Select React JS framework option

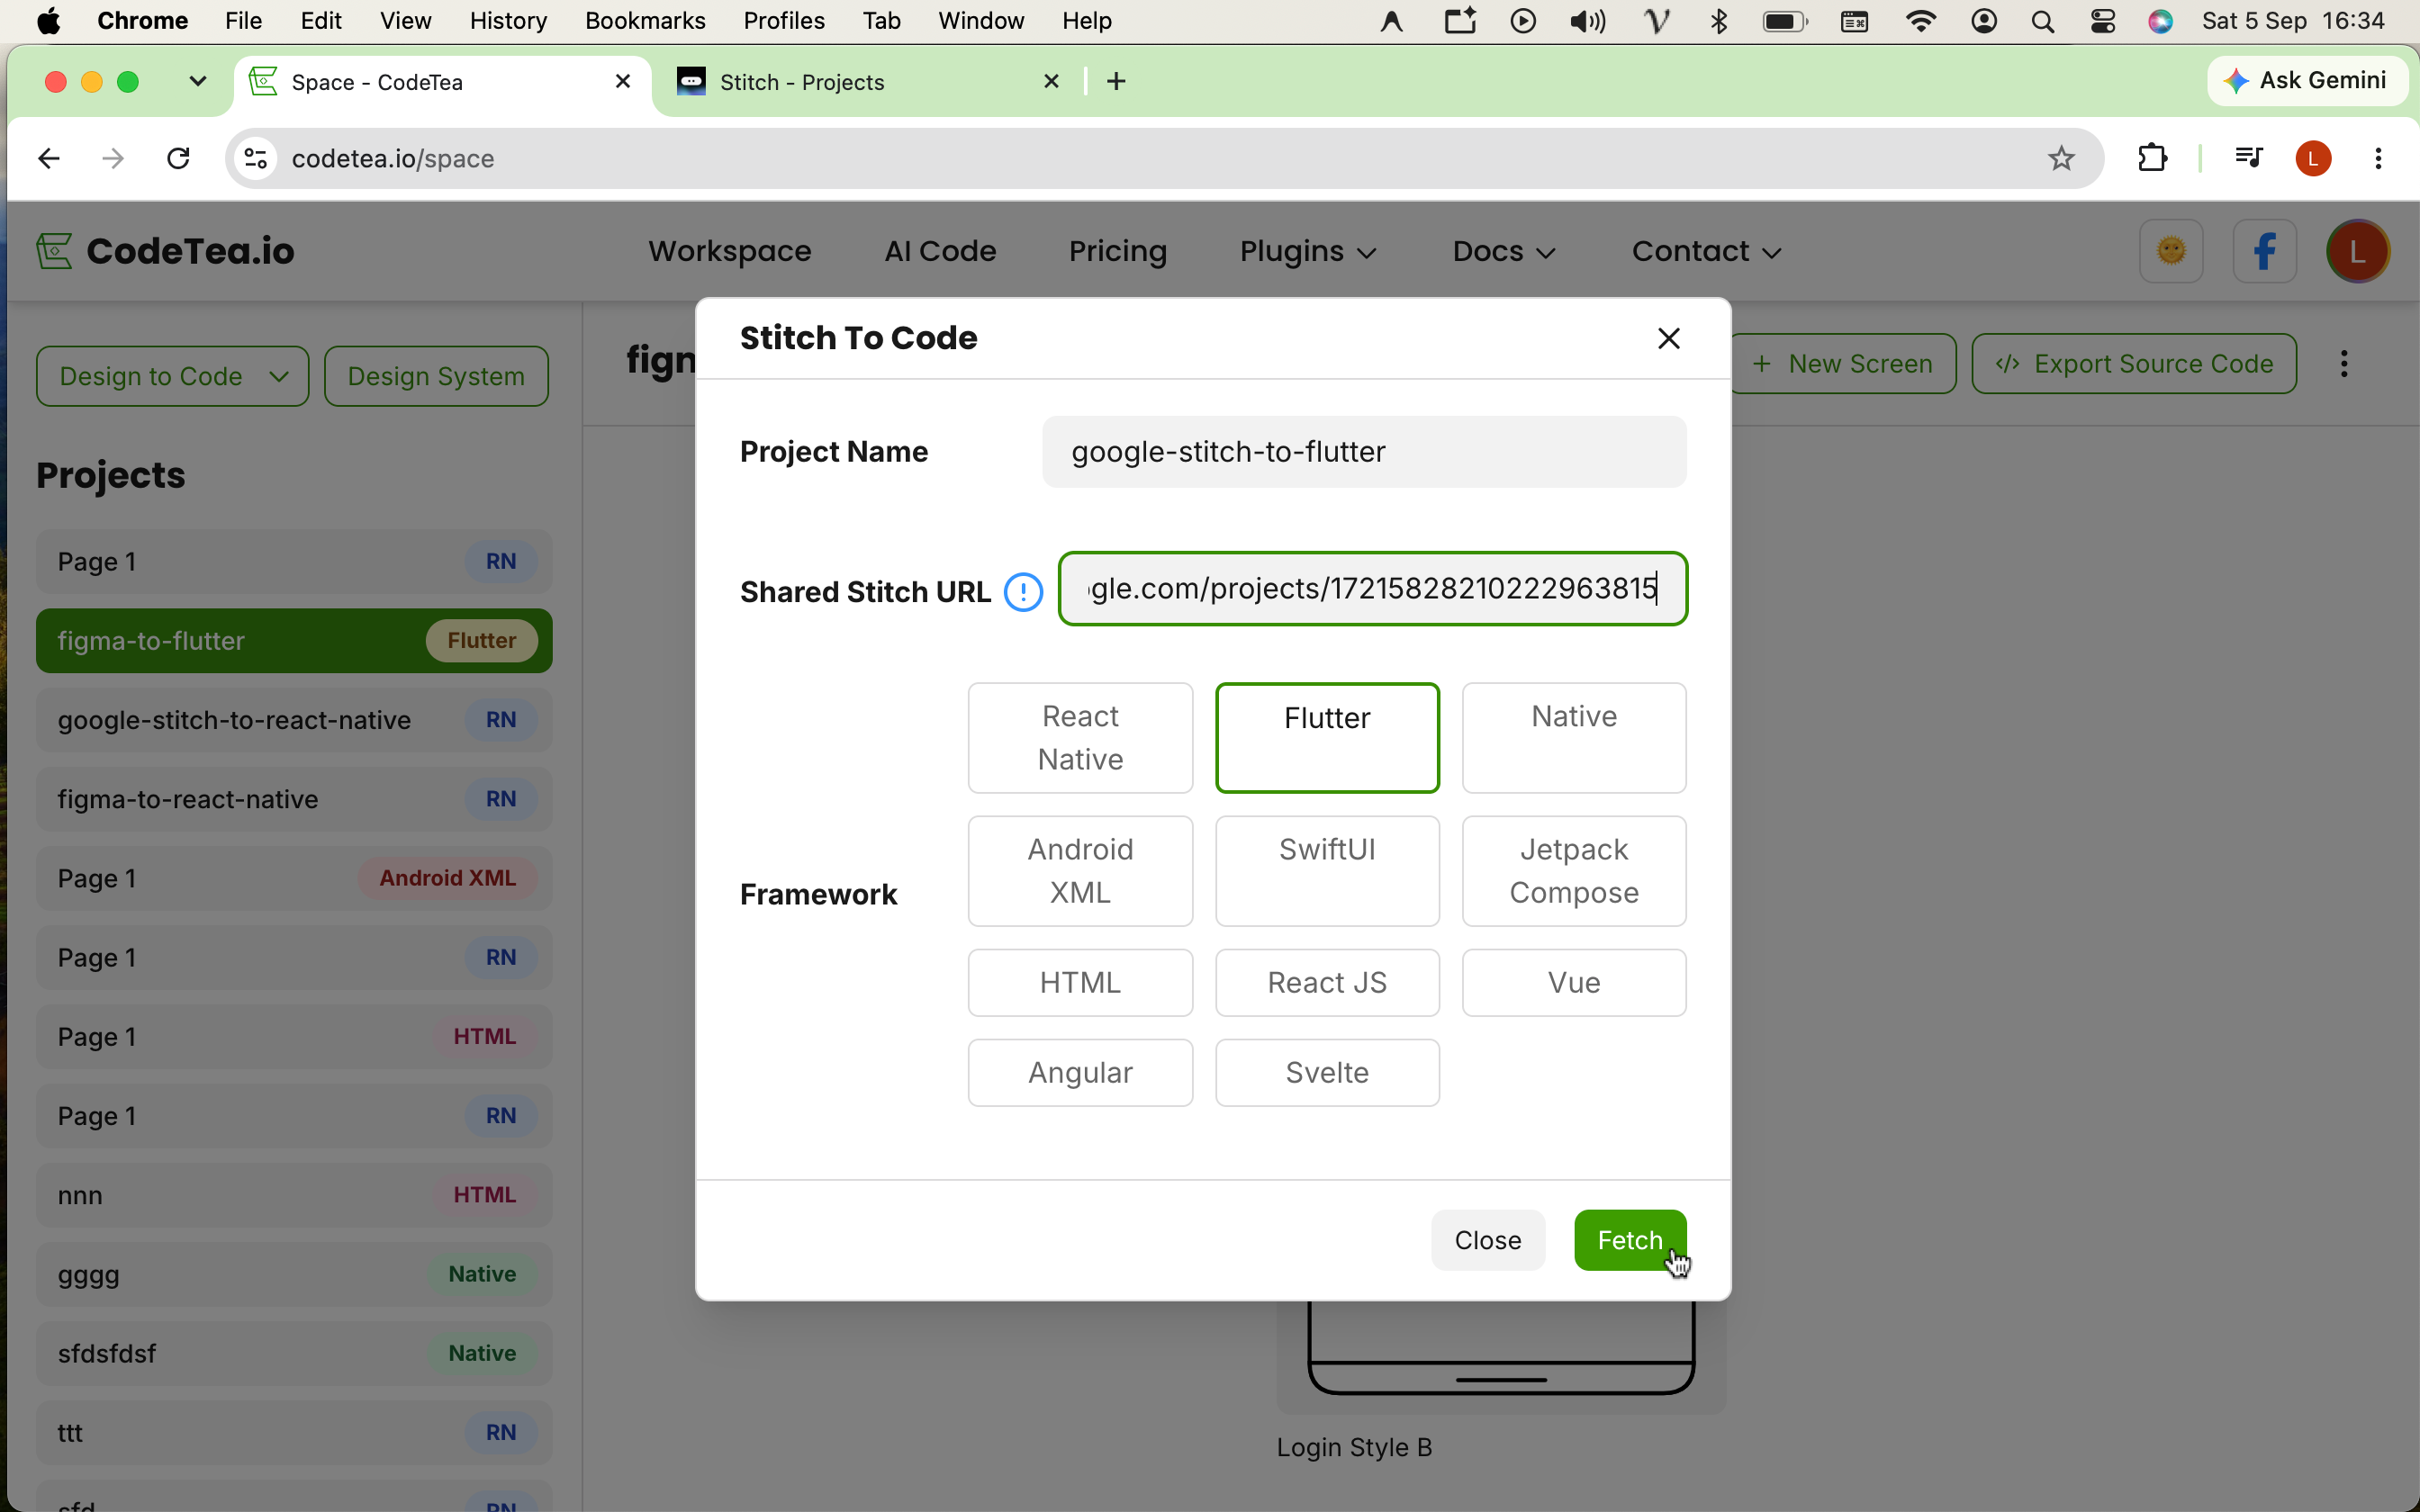[1327, 983]
